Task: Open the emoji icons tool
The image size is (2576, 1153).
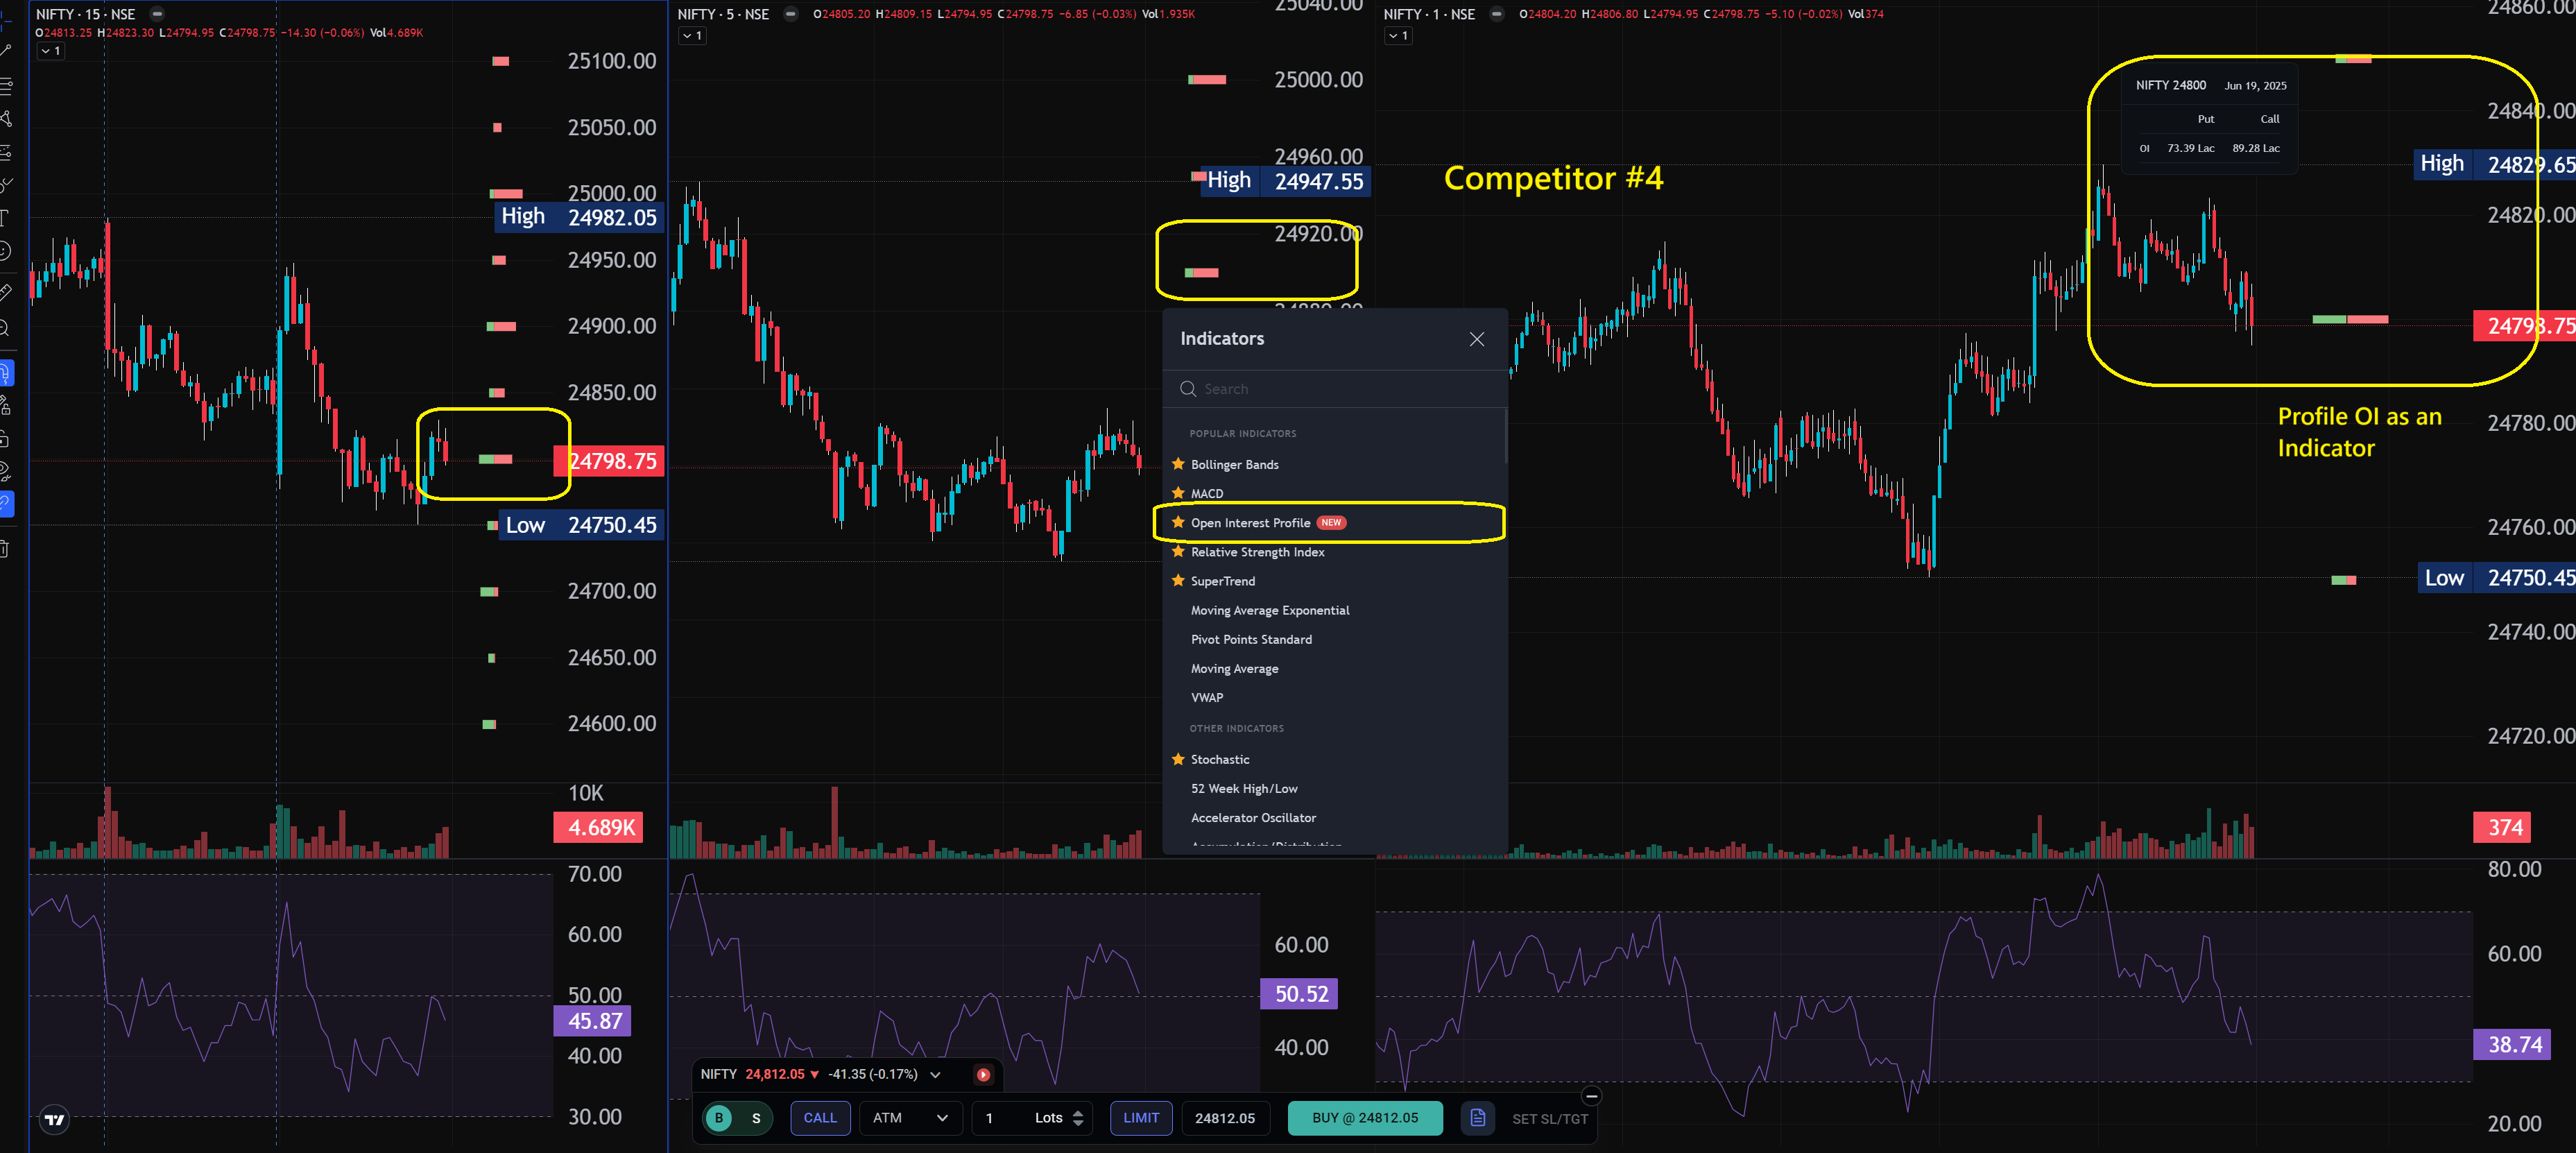Action: tap(5, 251)
